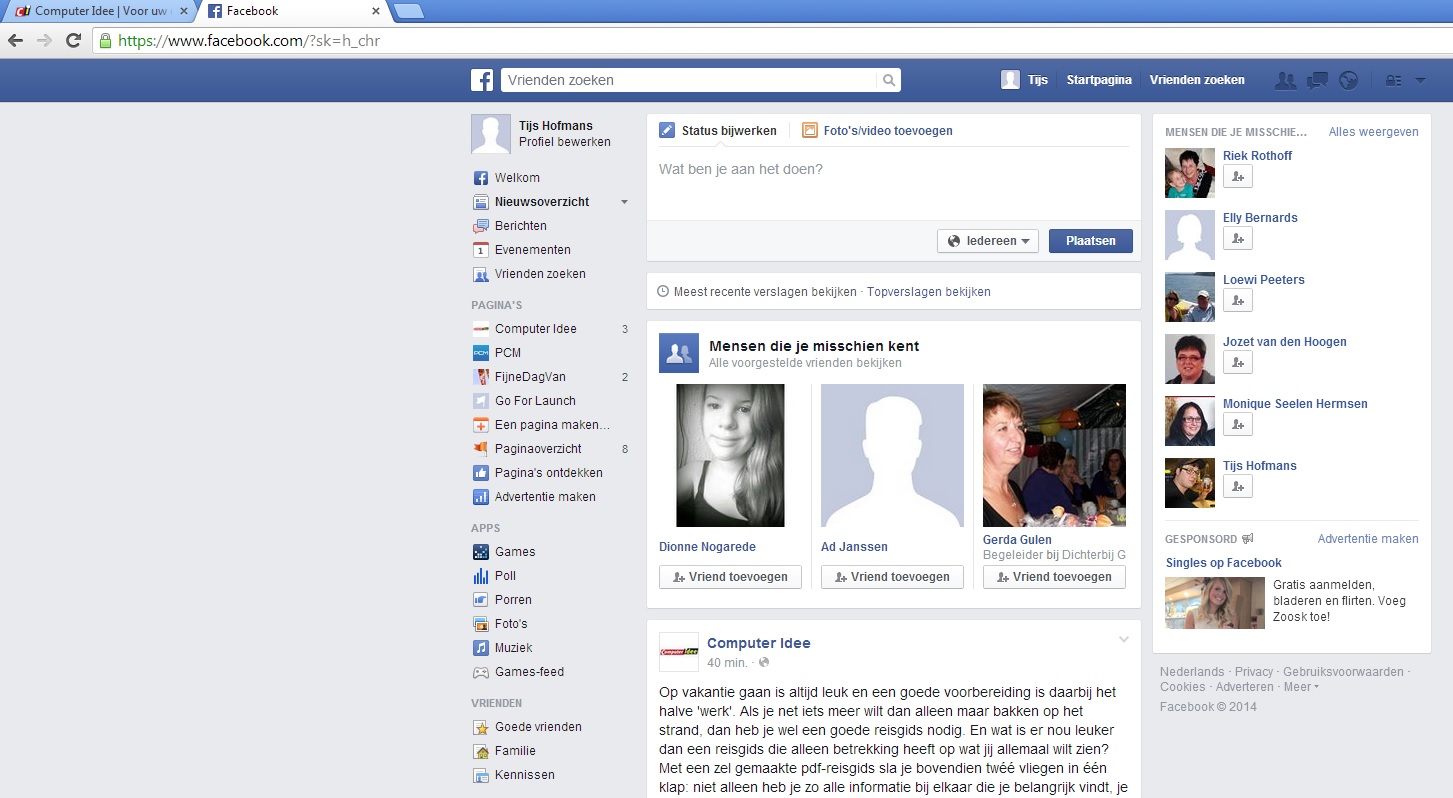The image size is (1453, 798).
Task: Select Status bijwerken tab
Action: coord(718,131)
